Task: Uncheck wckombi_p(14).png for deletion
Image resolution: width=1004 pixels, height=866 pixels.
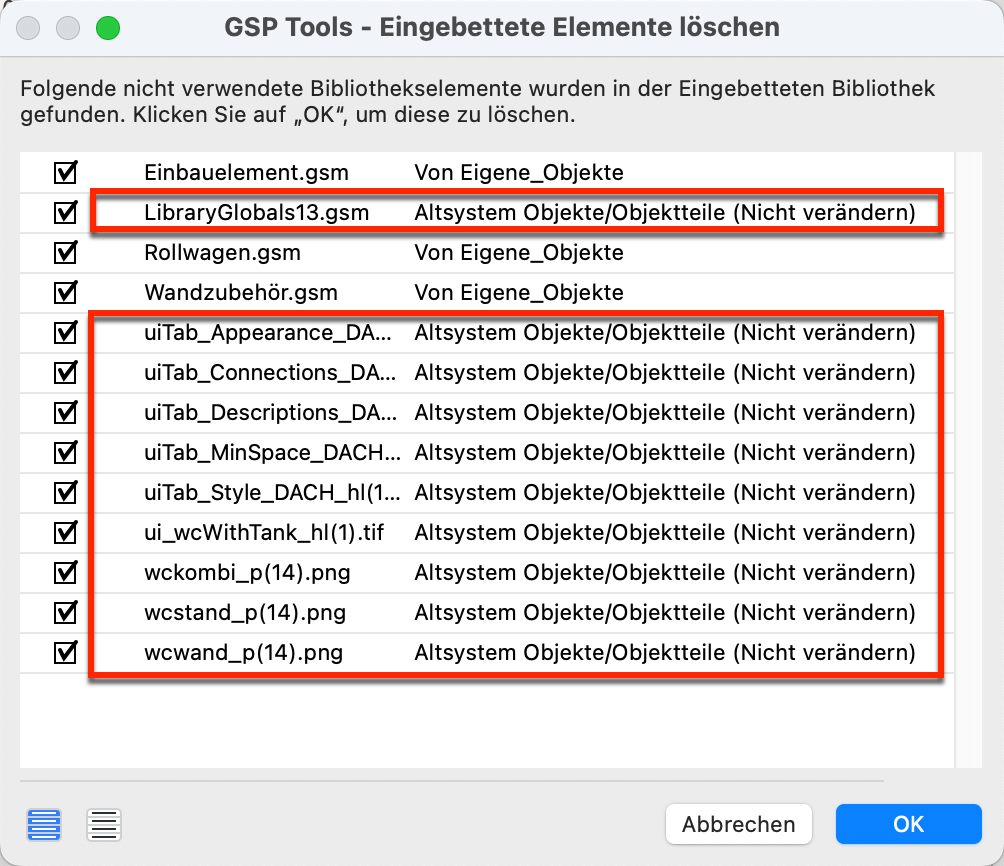Action: pyautogui.click(x=65, y=572)
